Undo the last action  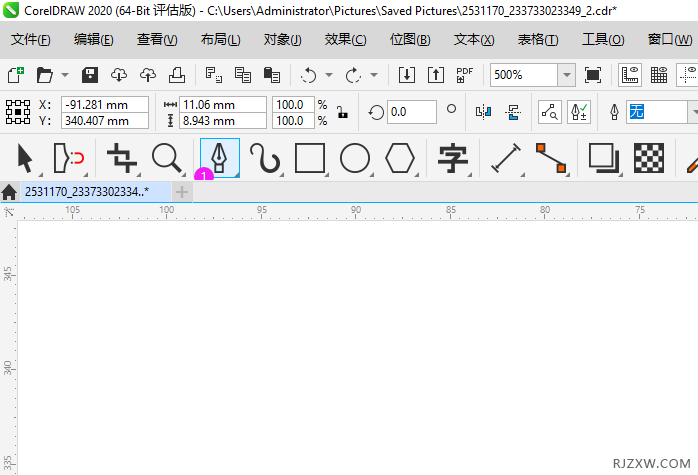(x=308, y=75)
